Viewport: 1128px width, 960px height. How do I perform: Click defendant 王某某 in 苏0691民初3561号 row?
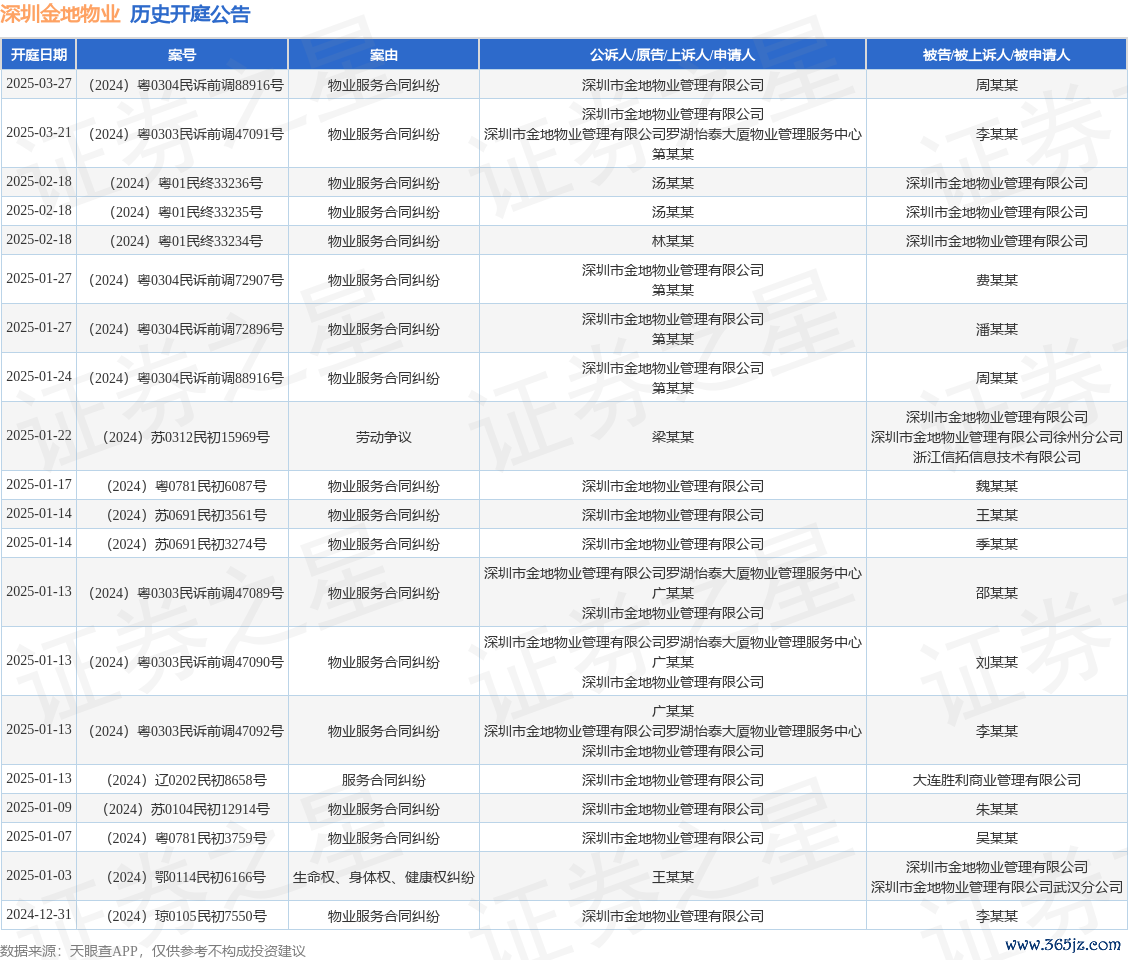pyautogui.click(x=996, y=515)
